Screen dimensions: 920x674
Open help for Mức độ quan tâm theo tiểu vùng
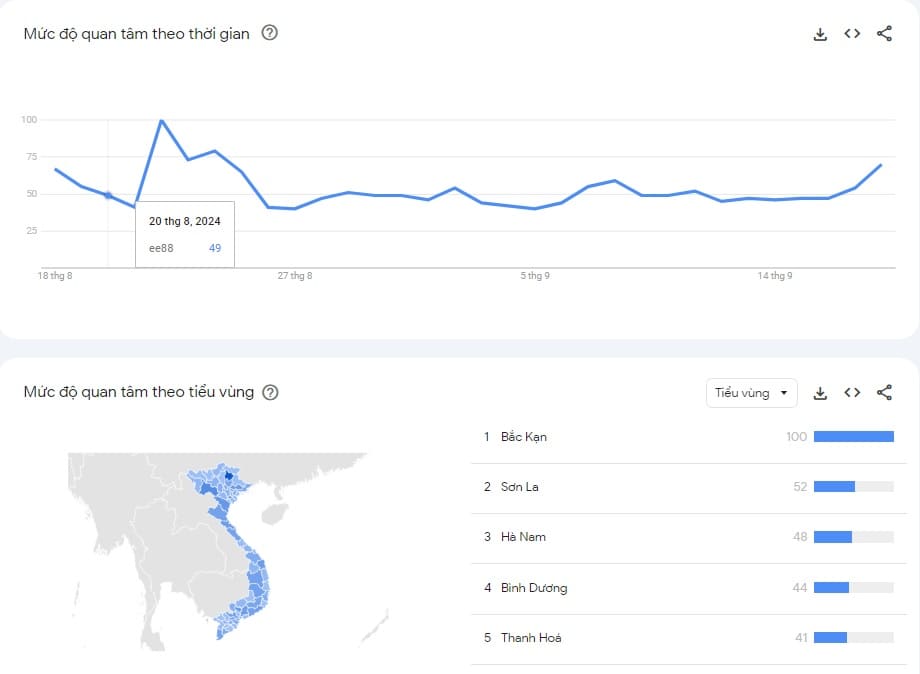point(270,392)
